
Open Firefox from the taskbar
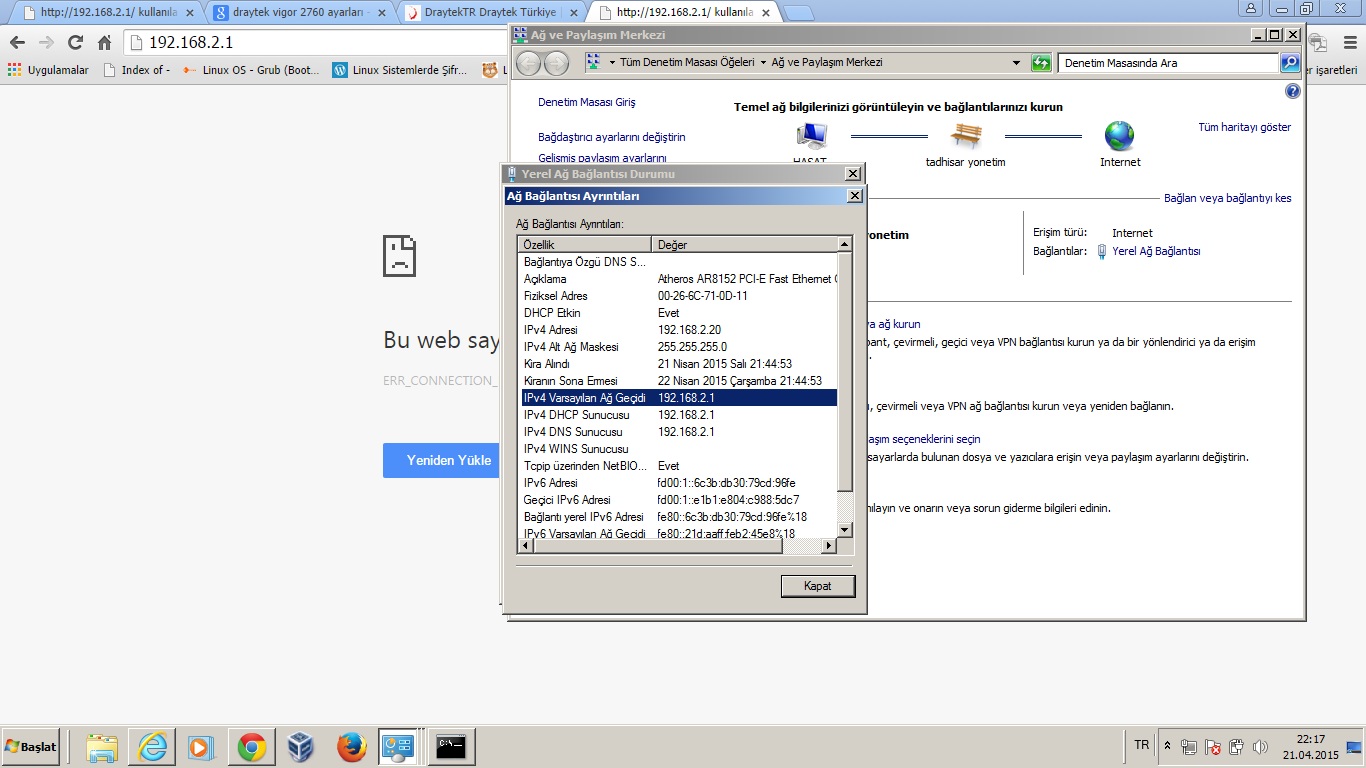pyautogui.click(x=350, y=747)
